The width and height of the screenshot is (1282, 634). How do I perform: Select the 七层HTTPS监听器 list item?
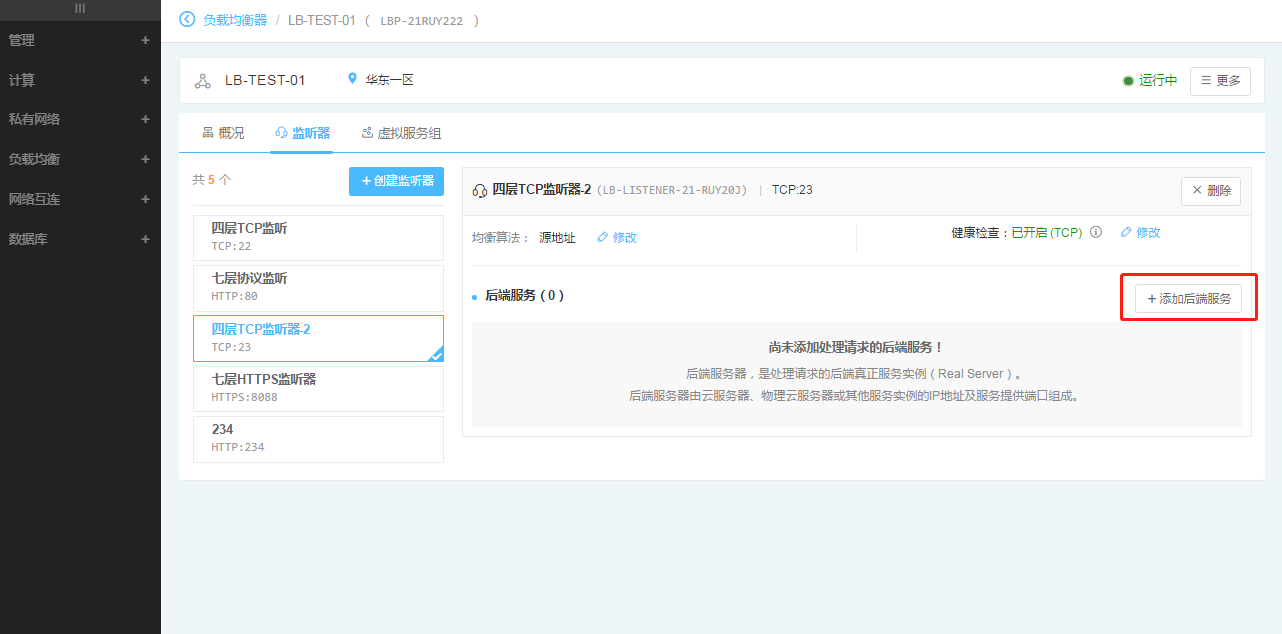point(318,388)
